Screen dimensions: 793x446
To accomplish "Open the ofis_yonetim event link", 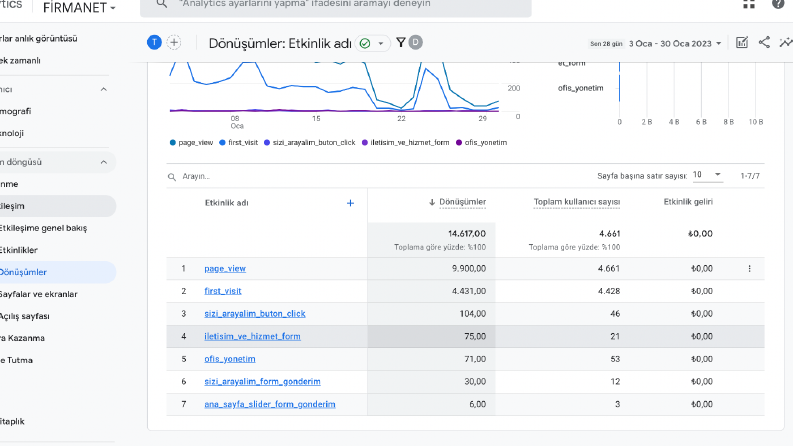I will coord(230,359).
